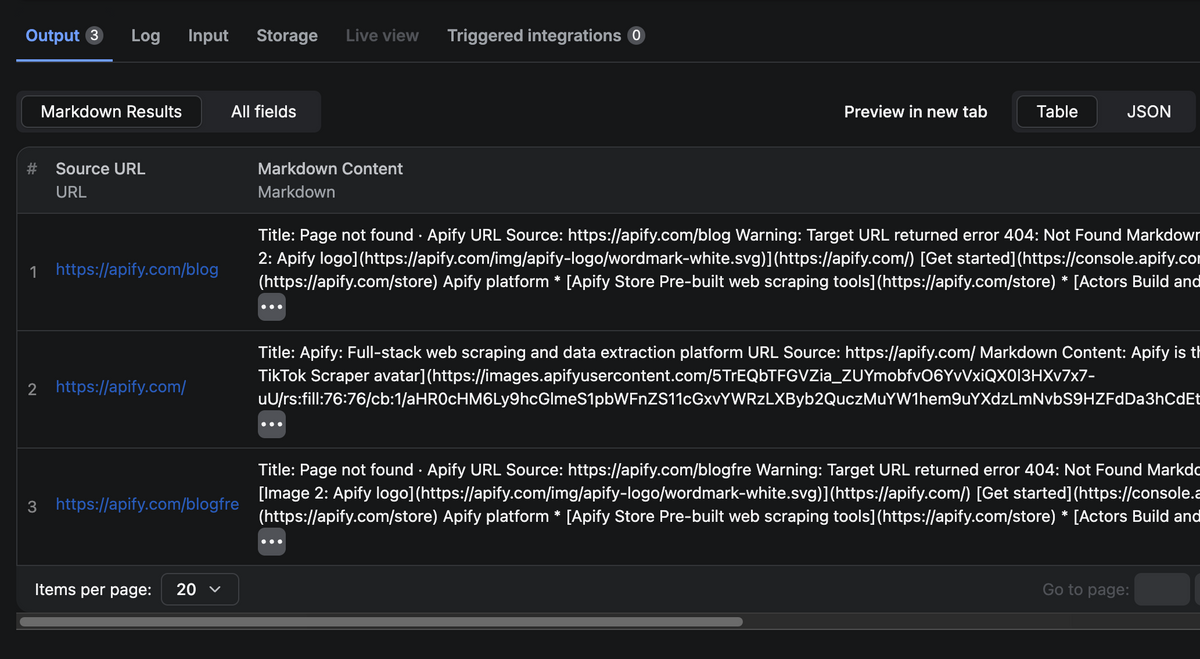Enable the Table view
This screenshot has width=1200, height=659.
pos(1057,111)
